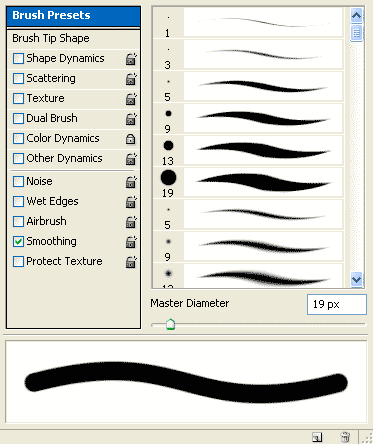Enable the Airbrush checkbox

coord(18,222)
